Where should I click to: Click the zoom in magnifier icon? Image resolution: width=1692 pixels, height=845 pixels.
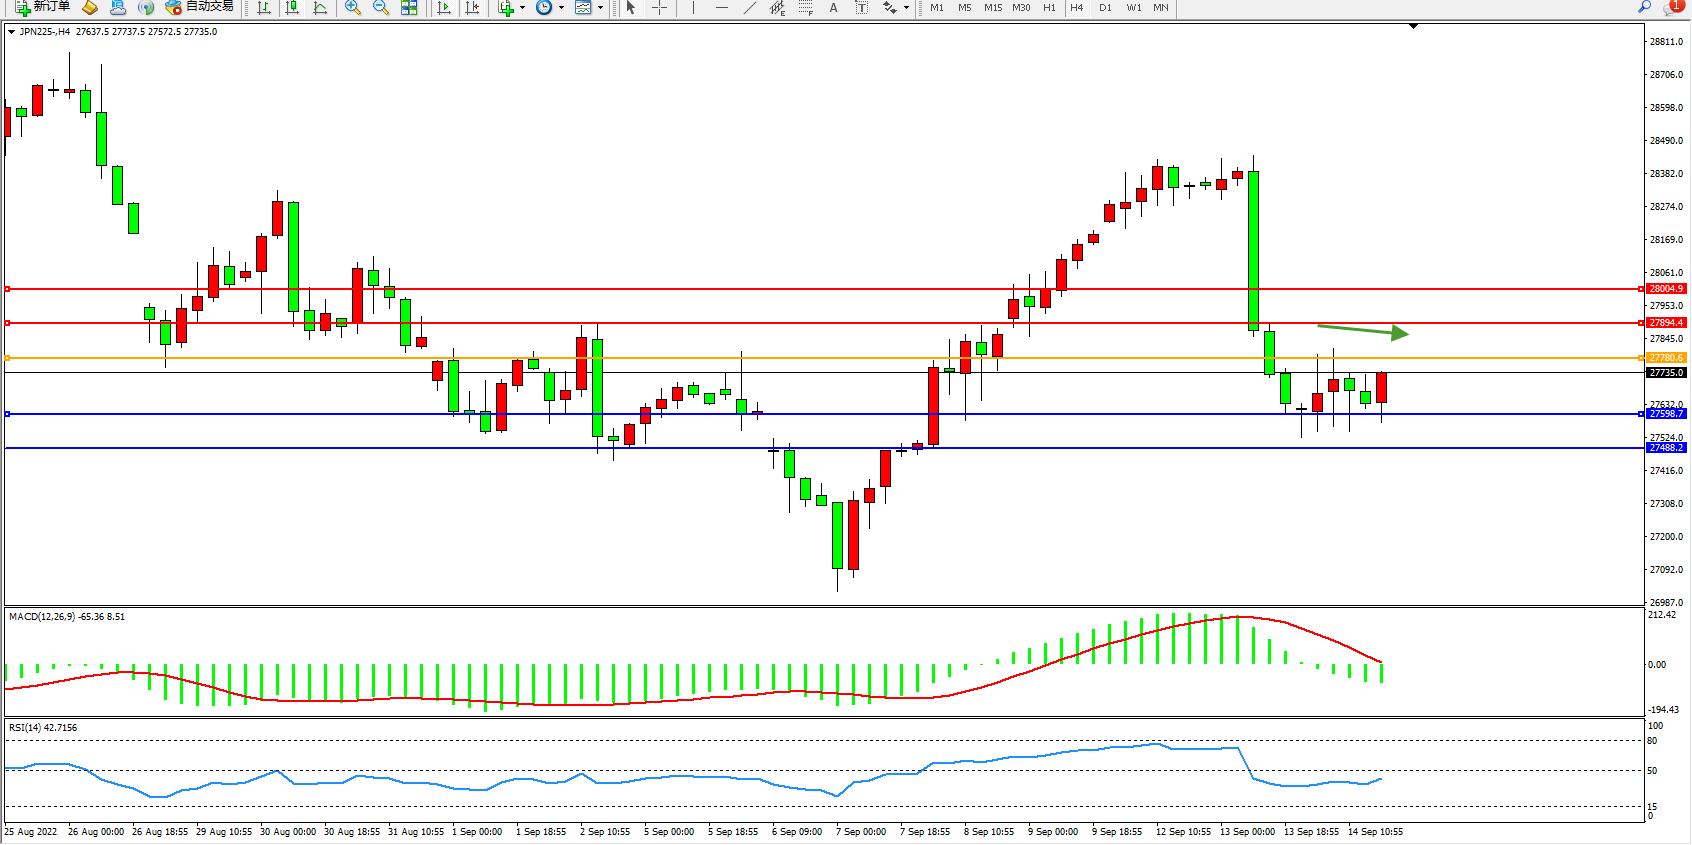pos(352,8)
